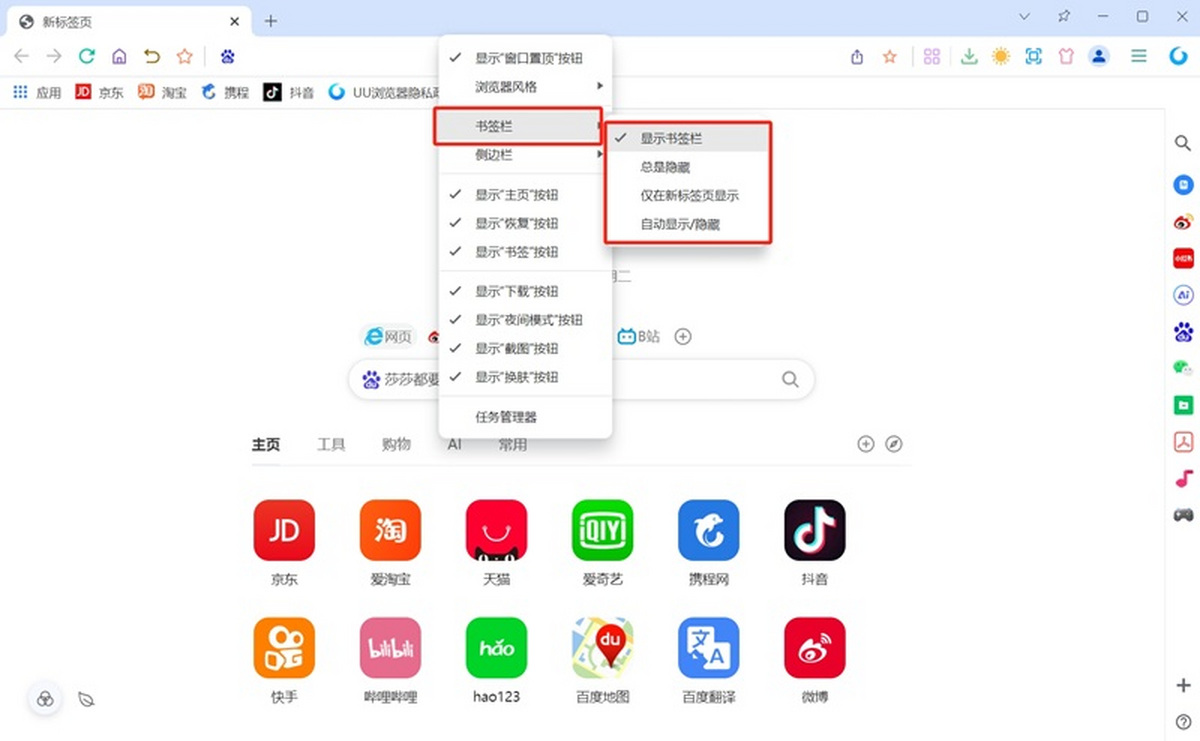This screenshot has width=1200, height=741.
Task: Open Baidu paw icon in sidebar
Action: (x=1183, y=331)
